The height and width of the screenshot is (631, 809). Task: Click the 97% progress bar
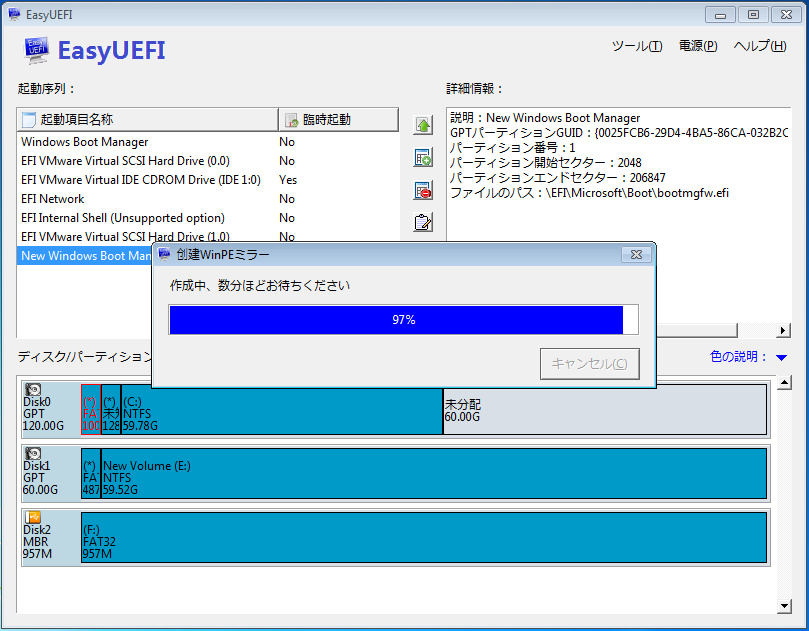click(403, 319)
